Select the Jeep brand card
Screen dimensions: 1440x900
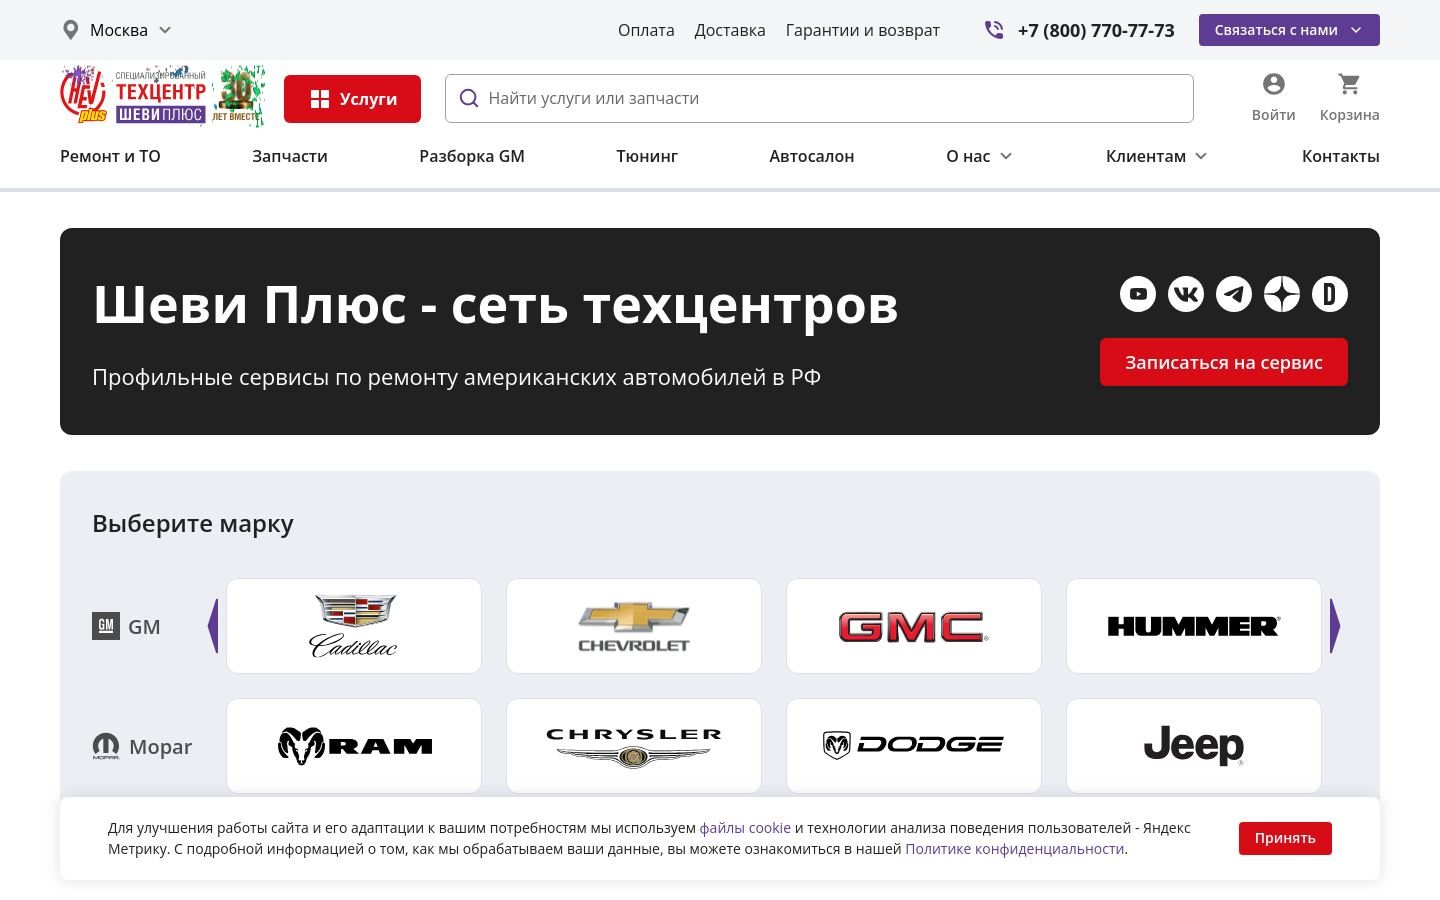click(1194, 746)
